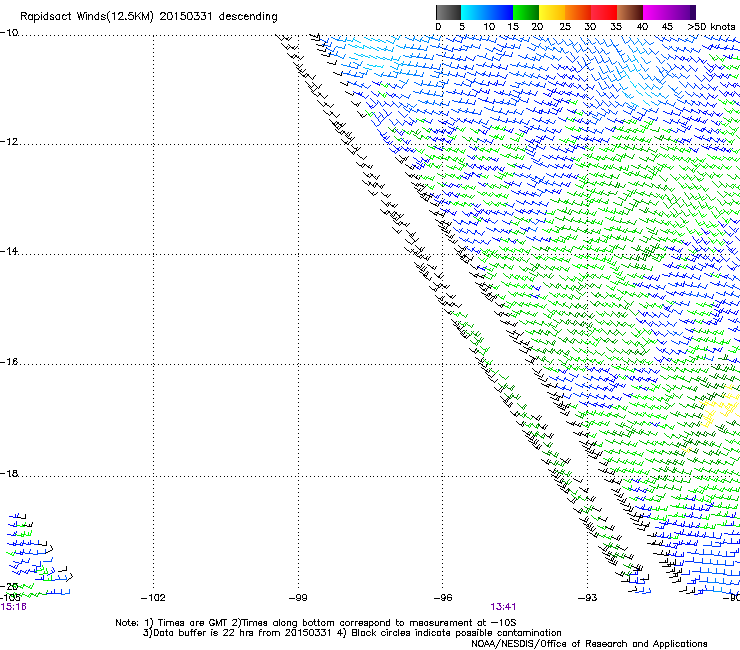This screenshot has height=650, width=740.
Task: Click the 'Data buffer is 22 hrs' note line
Action: 352,633
